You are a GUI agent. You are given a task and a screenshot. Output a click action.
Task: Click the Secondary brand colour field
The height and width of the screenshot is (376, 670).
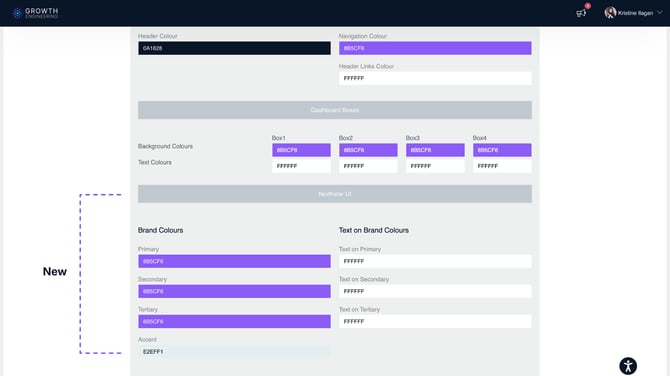(234, 291)
